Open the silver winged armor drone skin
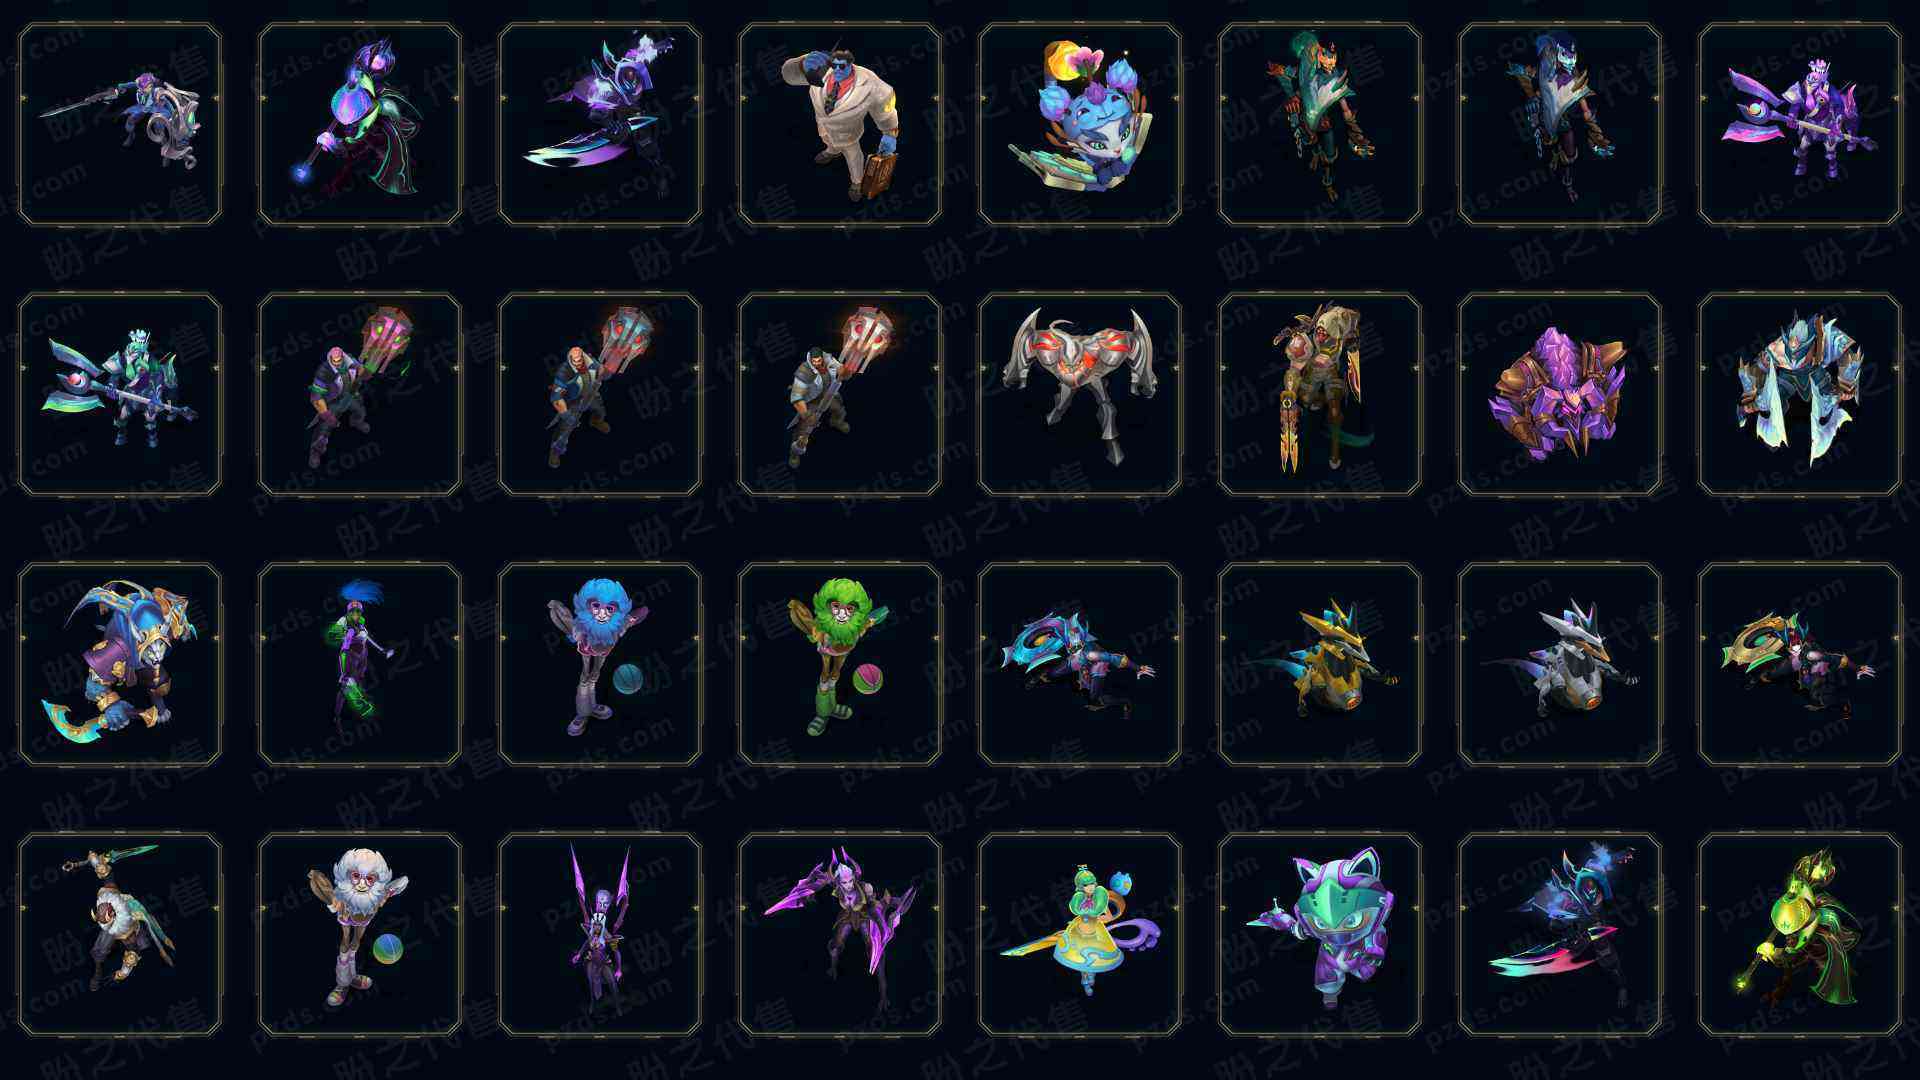The image size is (1920, 1080). tap(1080, 394)
